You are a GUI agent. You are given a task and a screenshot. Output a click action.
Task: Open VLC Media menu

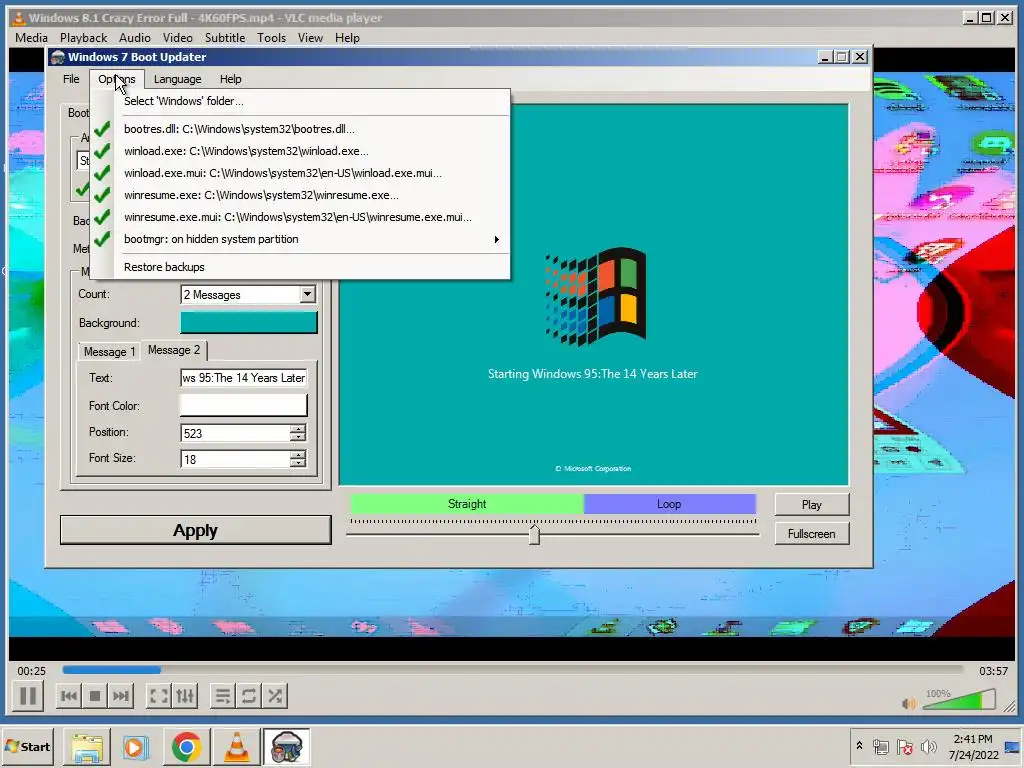click(x=31, y=38)
